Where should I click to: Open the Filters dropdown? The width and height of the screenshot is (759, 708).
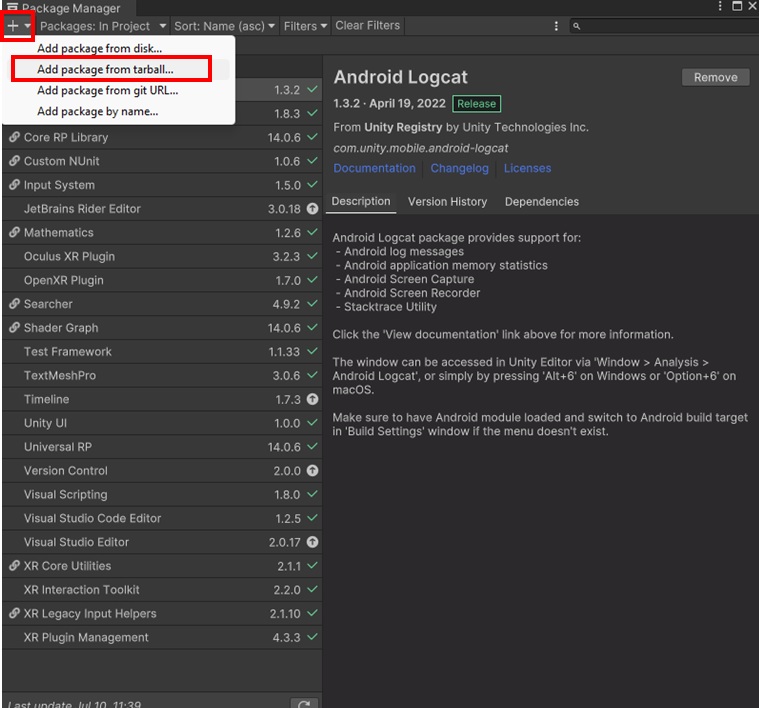point(305,26)
